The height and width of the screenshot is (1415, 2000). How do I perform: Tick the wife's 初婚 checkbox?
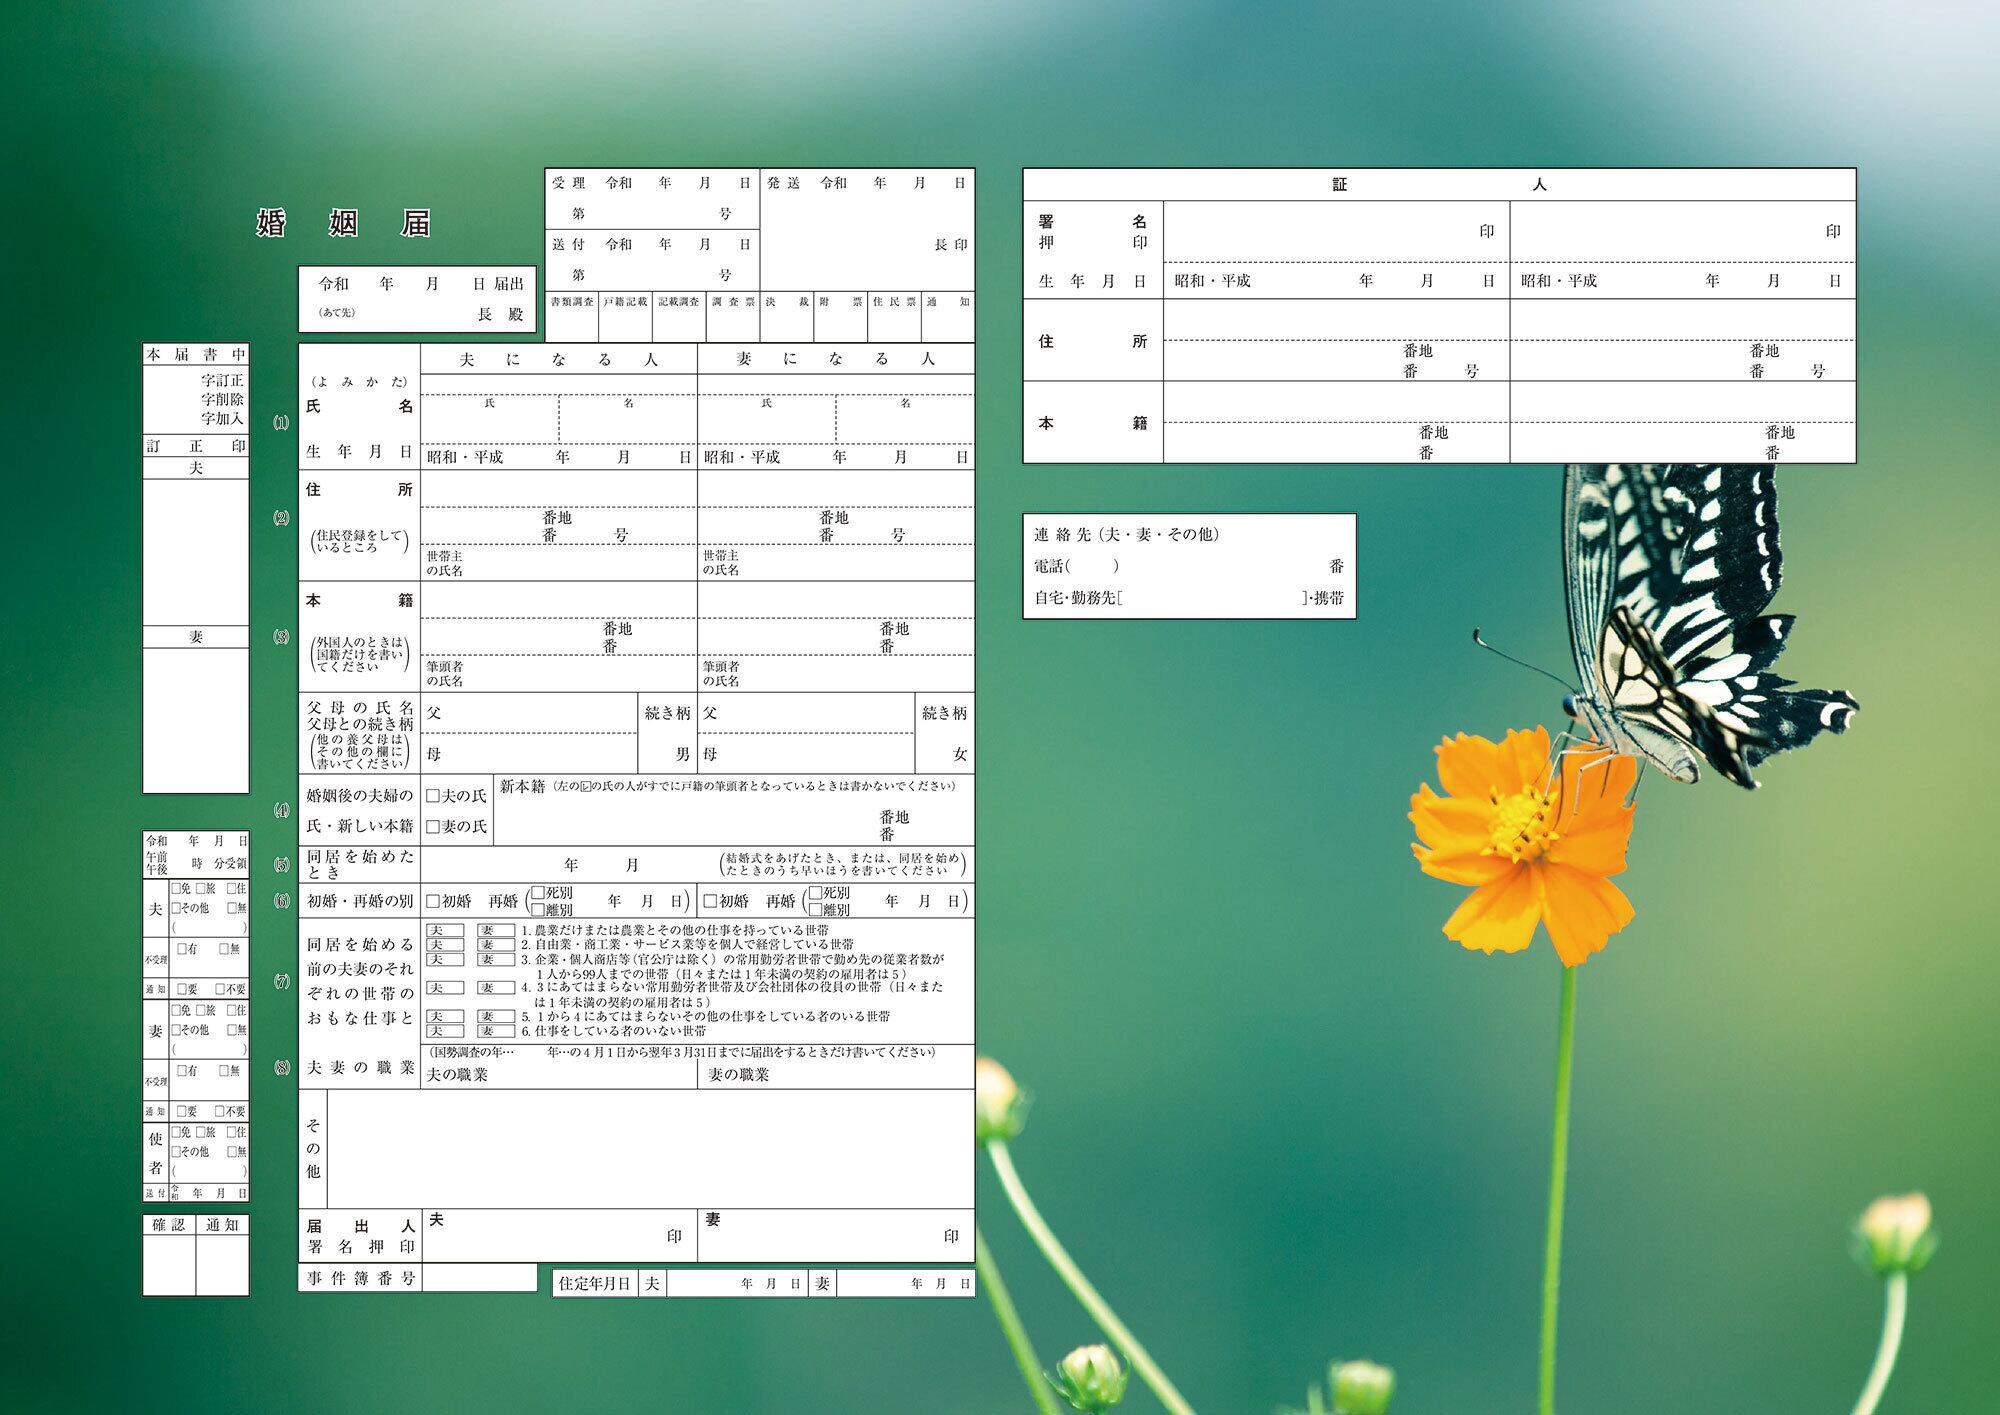coord(710,901)
